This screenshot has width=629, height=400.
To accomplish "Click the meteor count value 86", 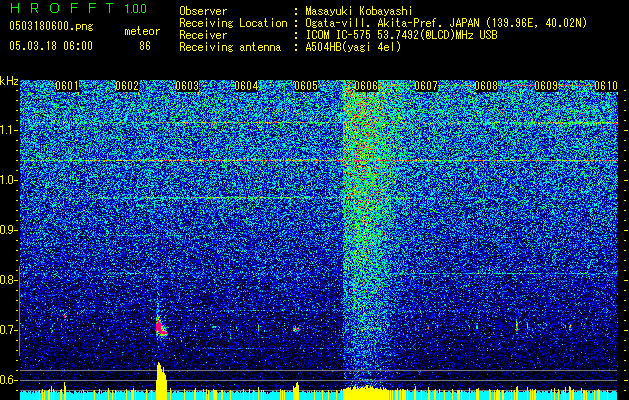I will point(145,46).
